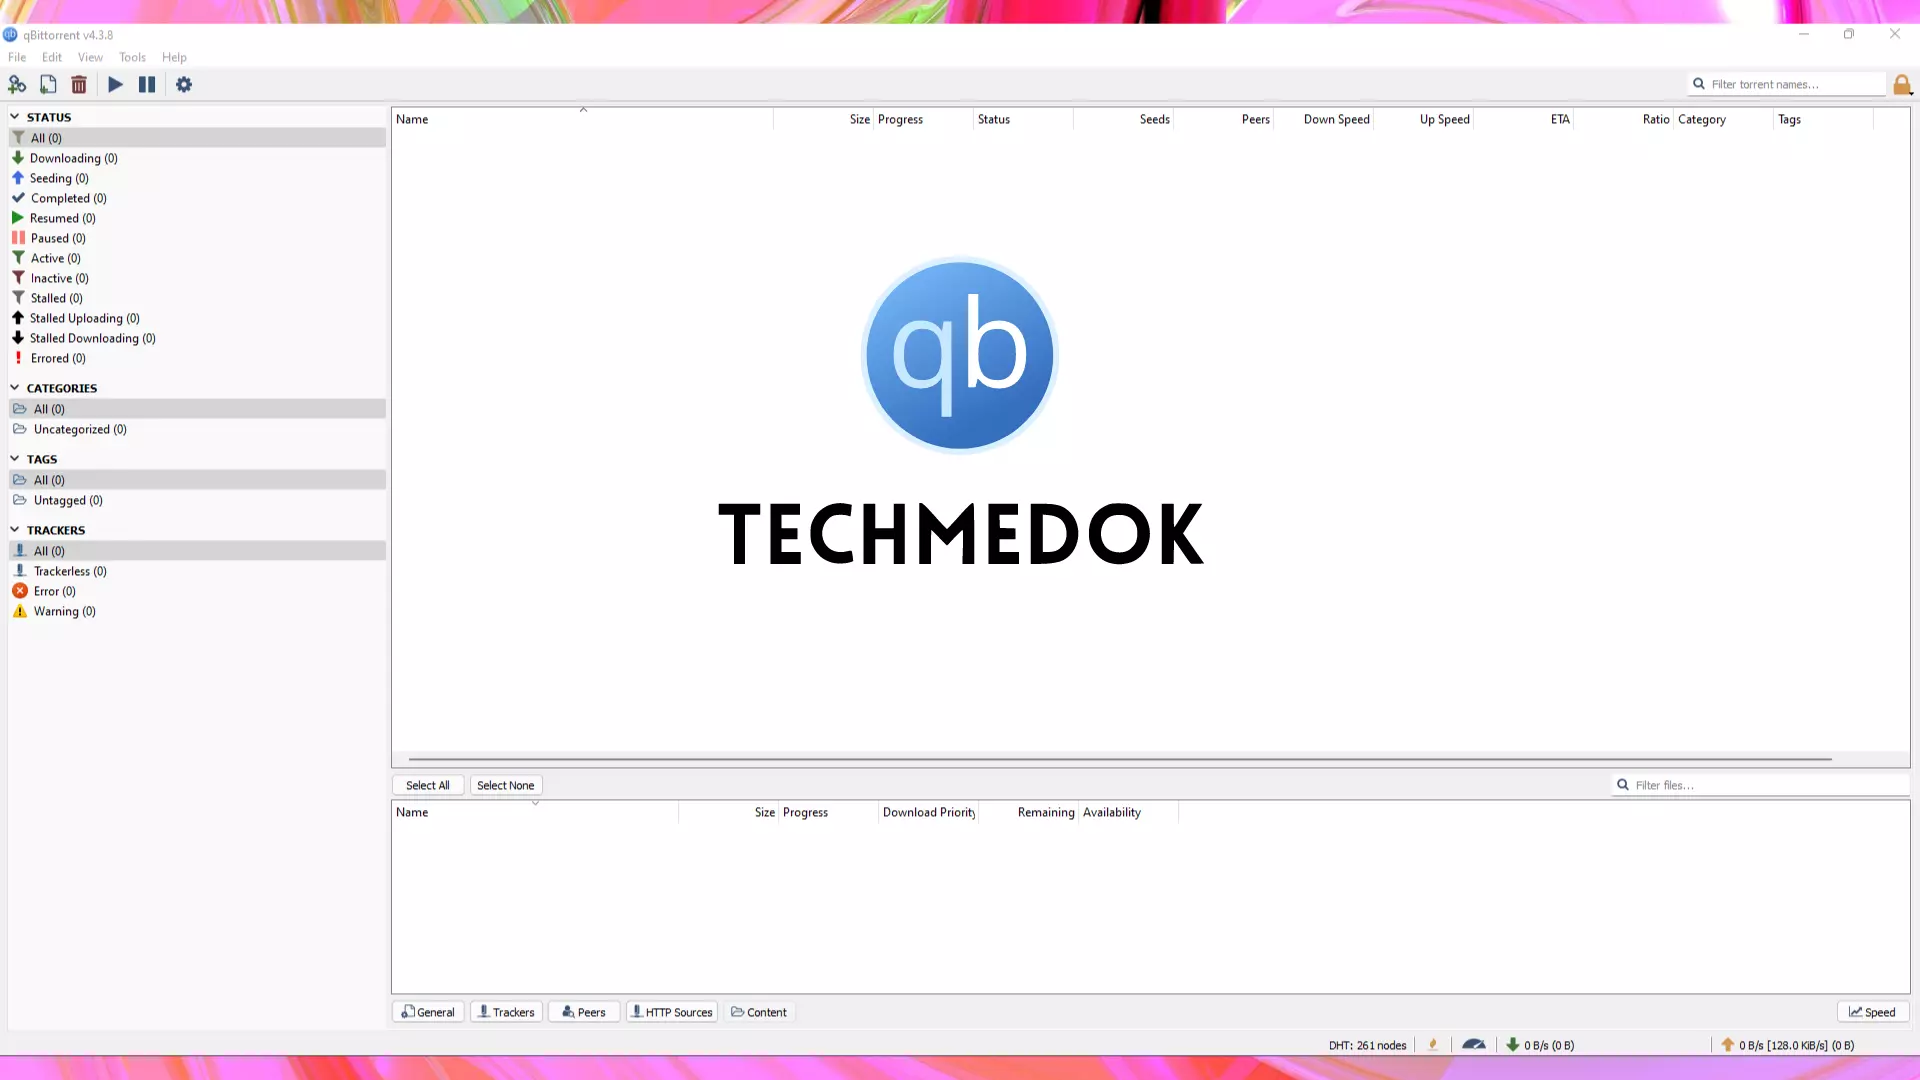Select All (0) under TRACKERS
The image size is (1920, 1080).
click(x=197, y=551)
